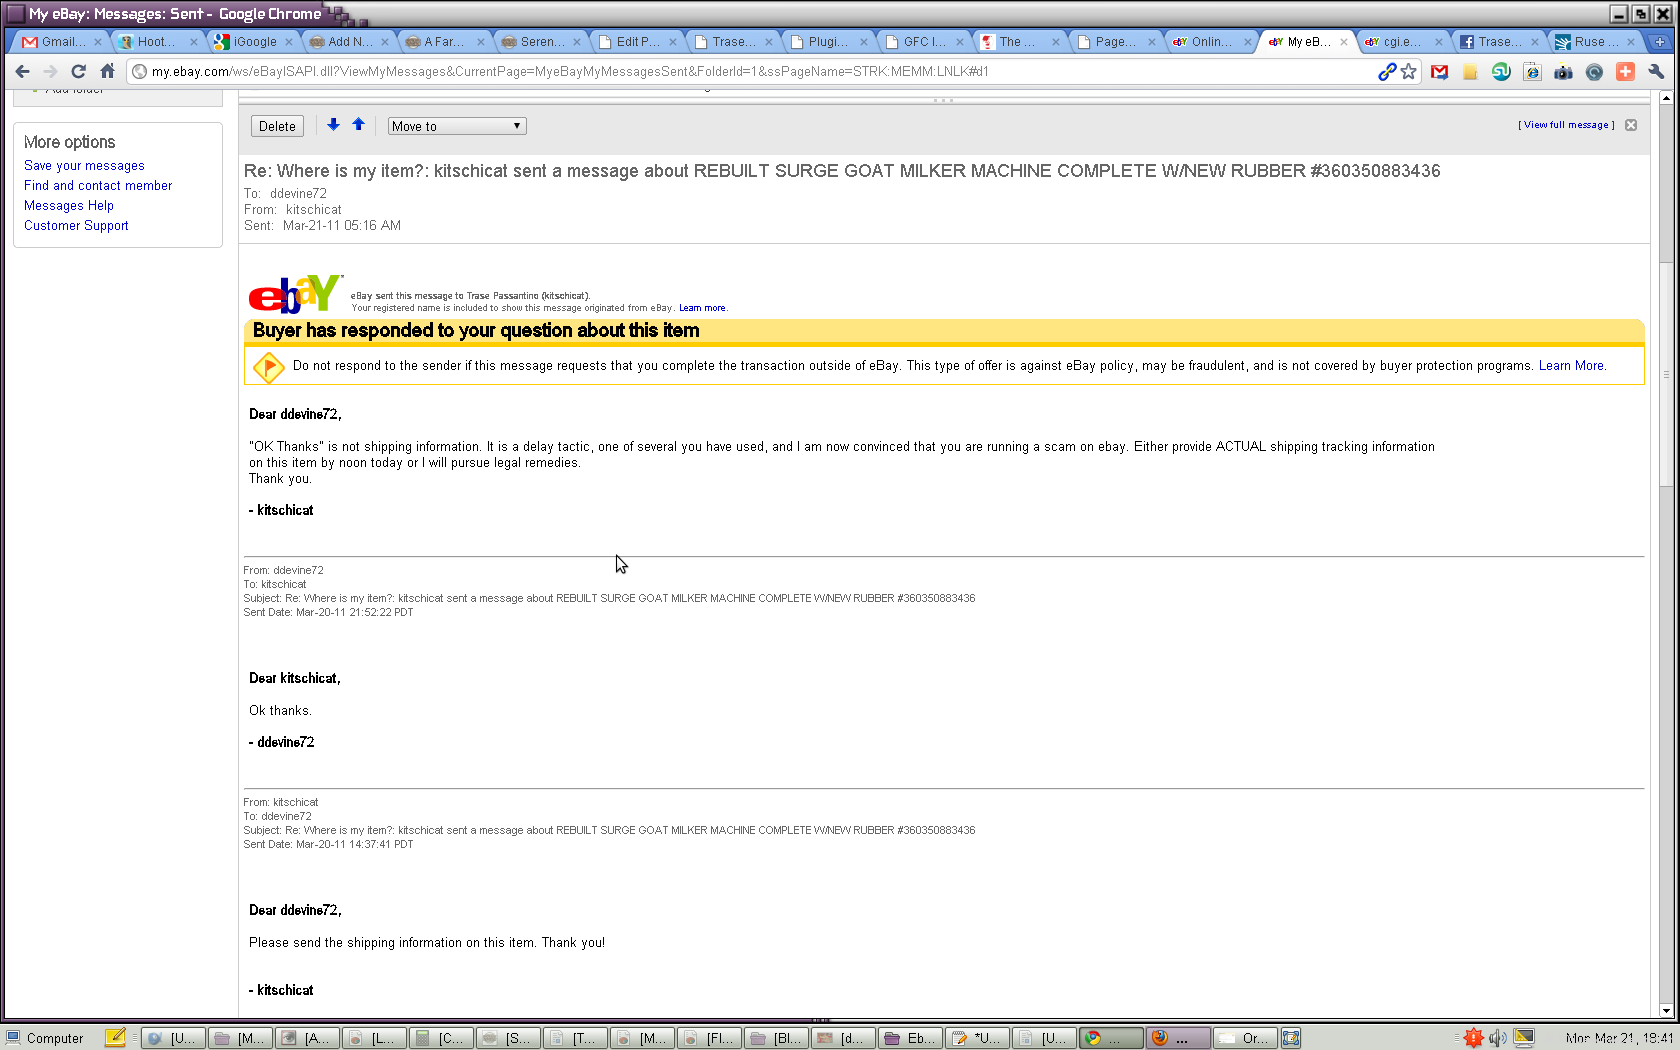Click the Sent: Mar-21-11 05:16 AM text
1680x1050 pixels.
click(322, 226)
